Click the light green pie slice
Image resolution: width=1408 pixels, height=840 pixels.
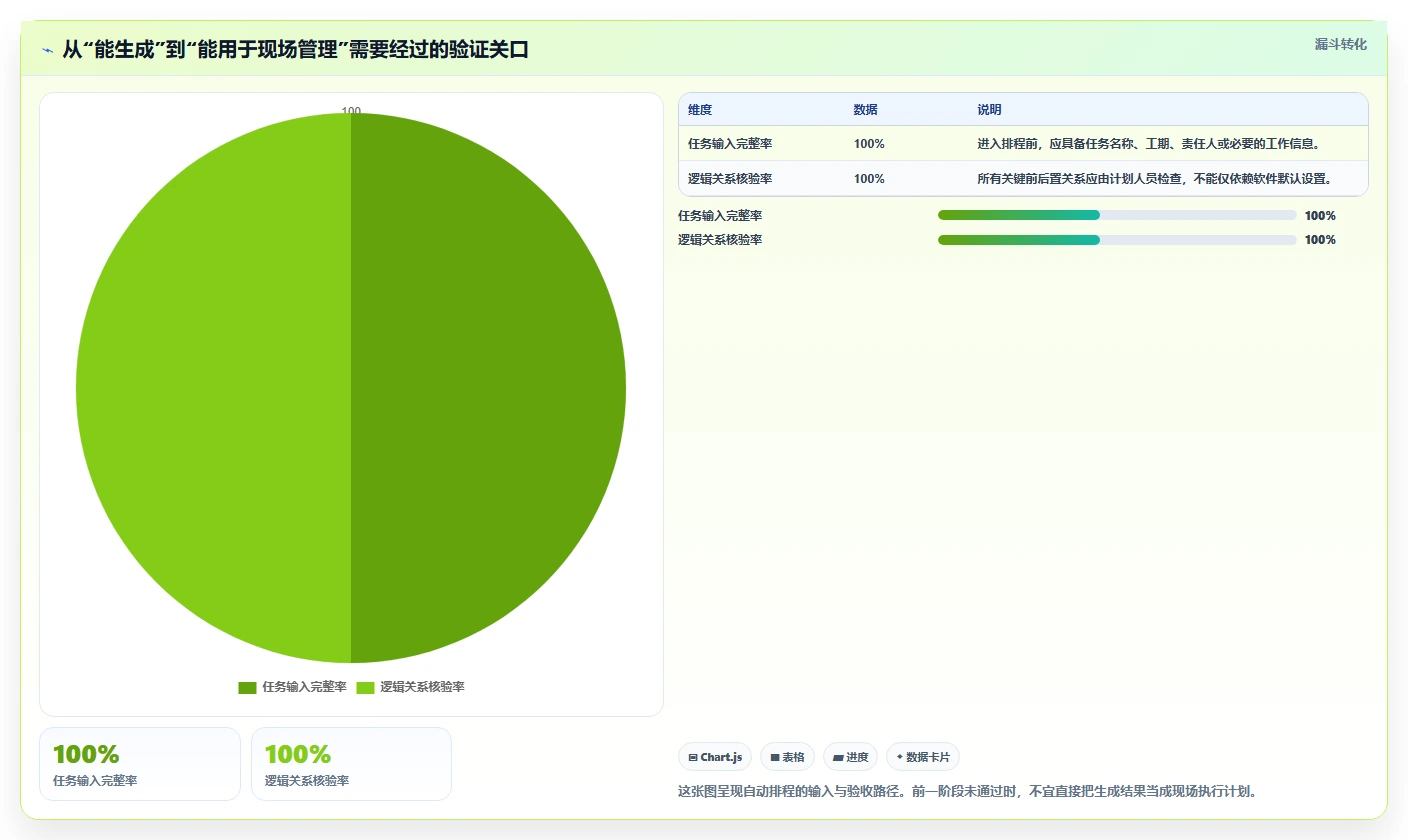214,388
